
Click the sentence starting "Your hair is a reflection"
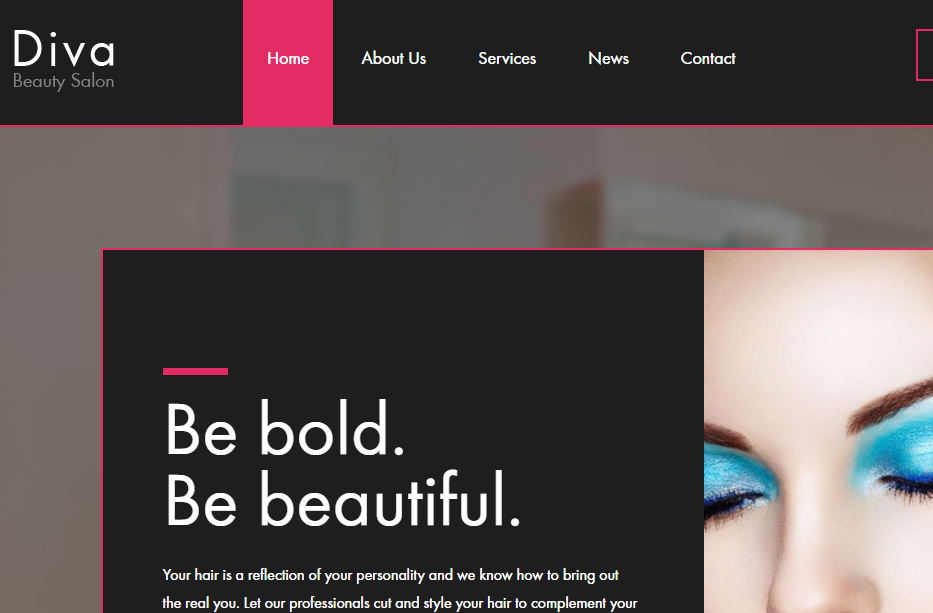[390, 575]
